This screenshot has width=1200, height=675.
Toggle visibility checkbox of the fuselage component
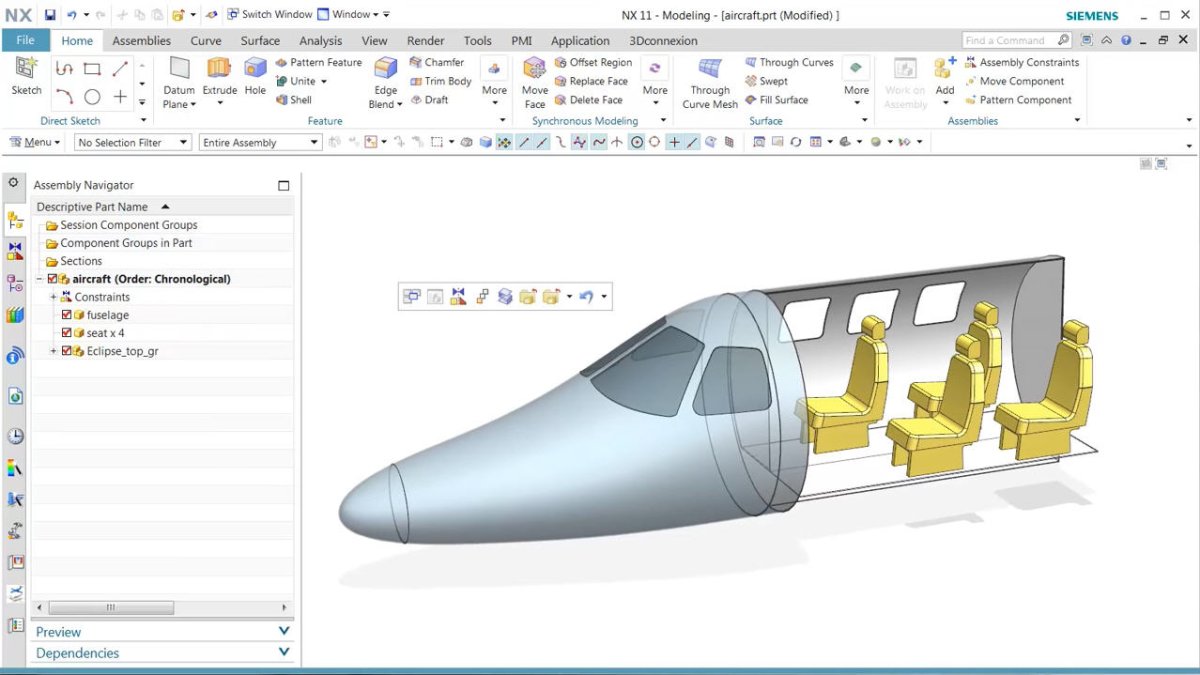[x=66, y=314]
